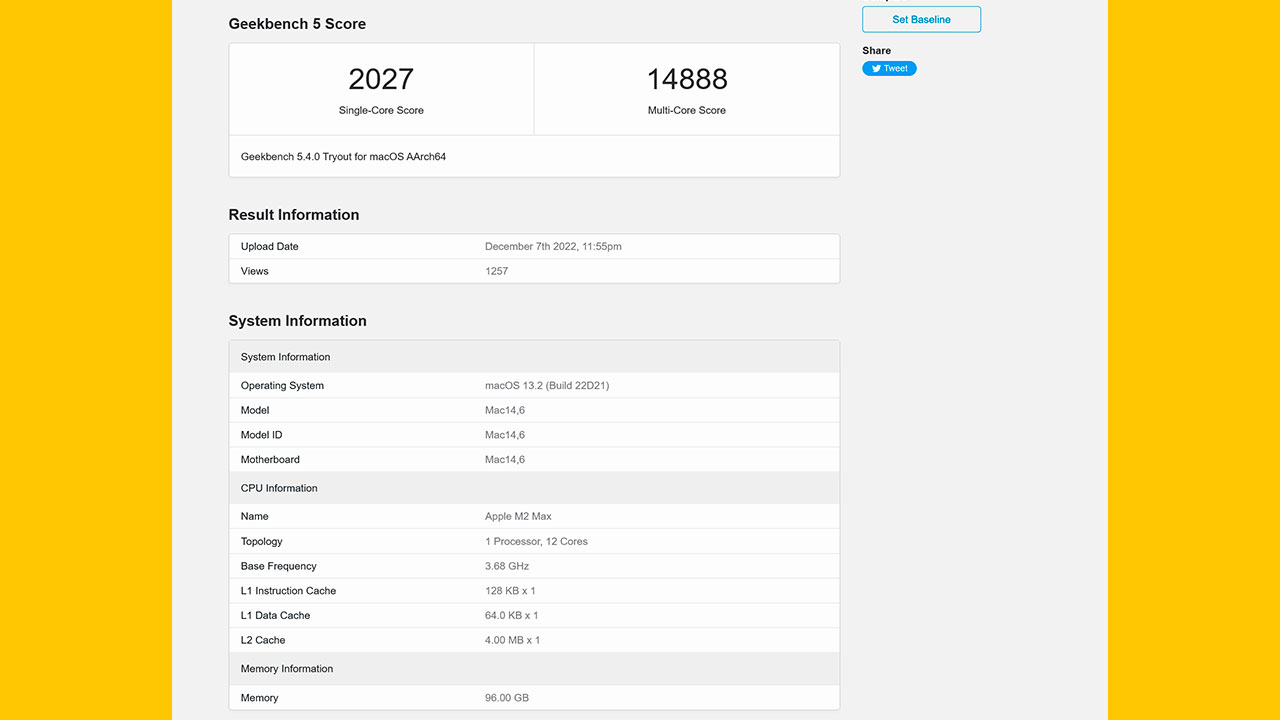Click the CPU Information section header
1280x720 pixels.
coord(534,488)
